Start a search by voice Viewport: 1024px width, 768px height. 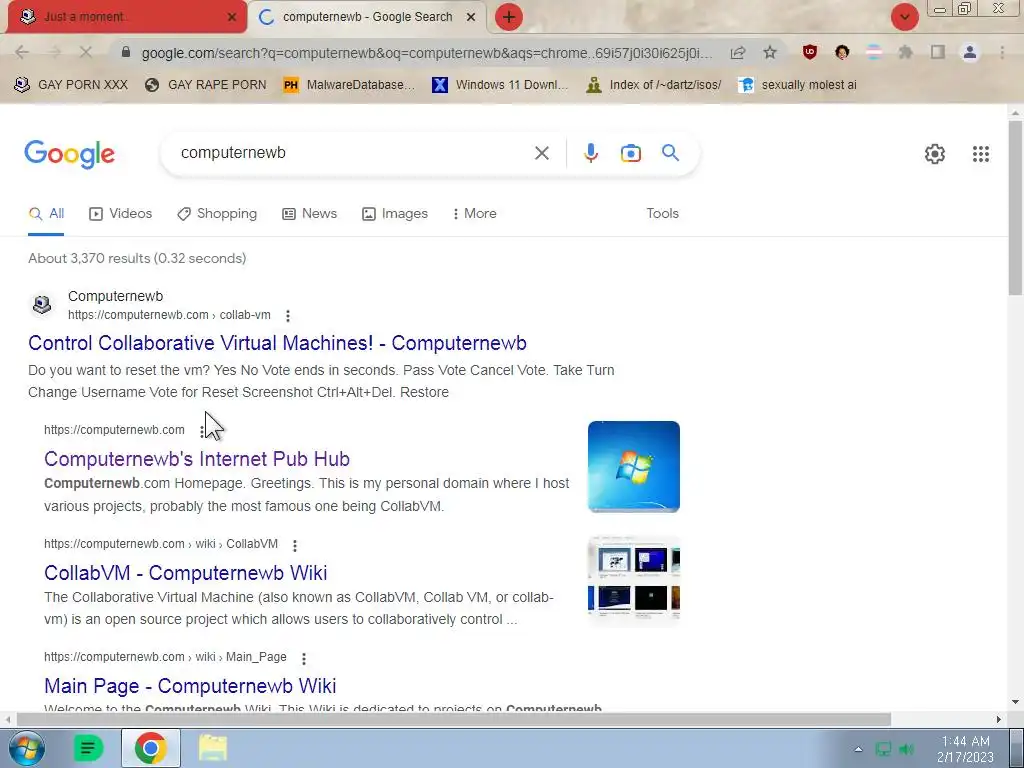[x=590, y=153]
